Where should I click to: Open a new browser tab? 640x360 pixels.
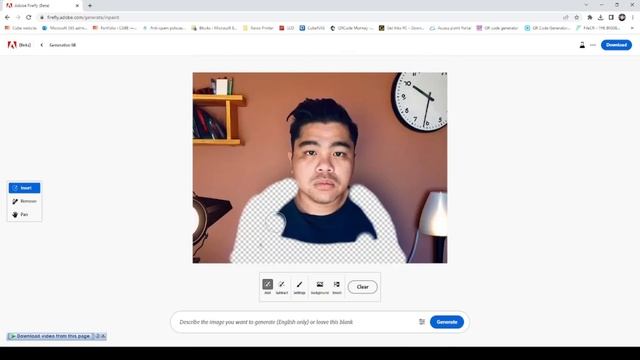90,6
